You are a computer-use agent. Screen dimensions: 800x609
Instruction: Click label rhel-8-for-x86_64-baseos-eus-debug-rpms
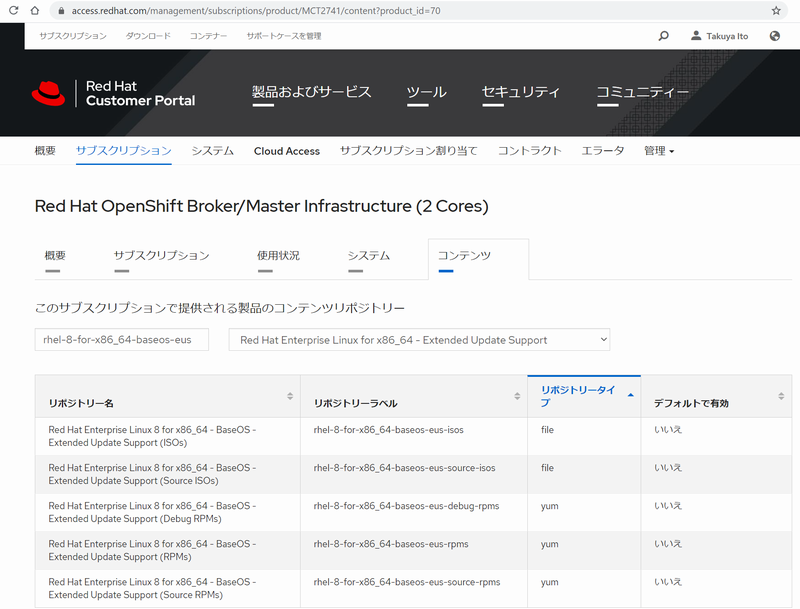pos(406,506)
